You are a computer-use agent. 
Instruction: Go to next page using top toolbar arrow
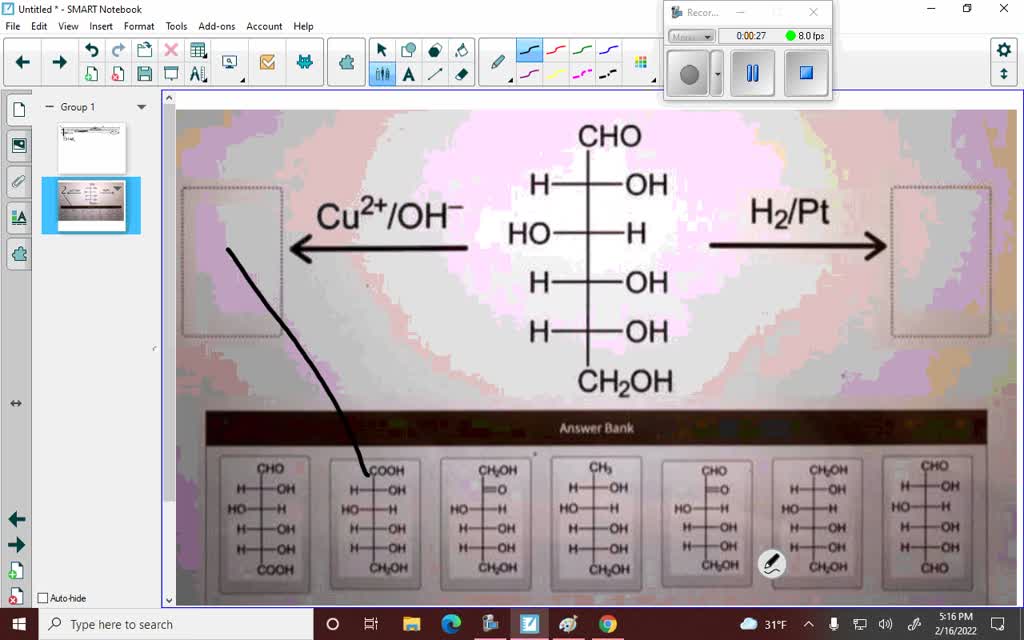tap(59, 62)
